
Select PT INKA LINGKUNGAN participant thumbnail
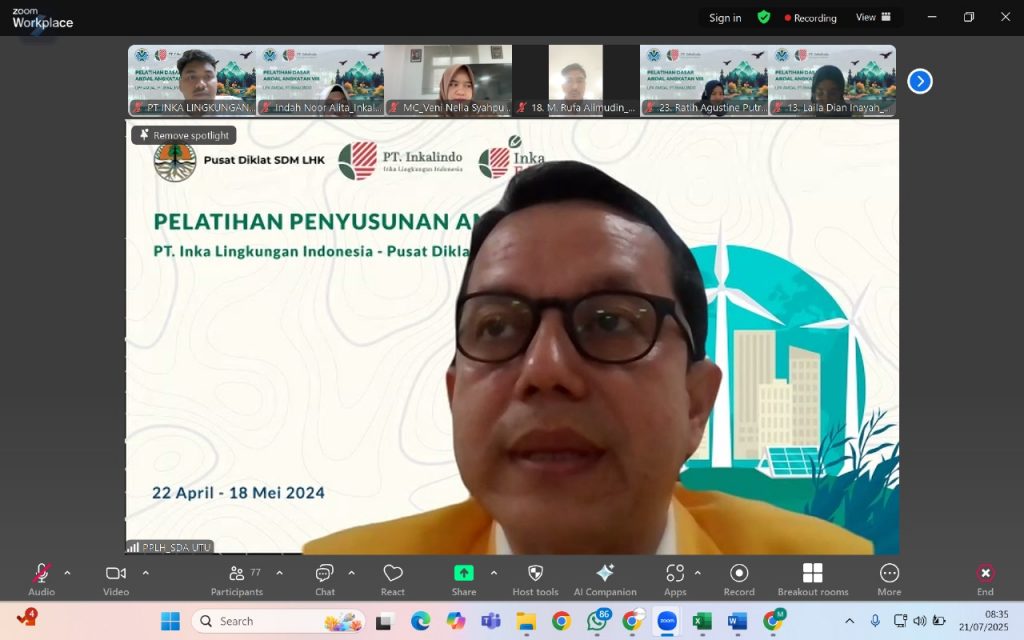192,80
